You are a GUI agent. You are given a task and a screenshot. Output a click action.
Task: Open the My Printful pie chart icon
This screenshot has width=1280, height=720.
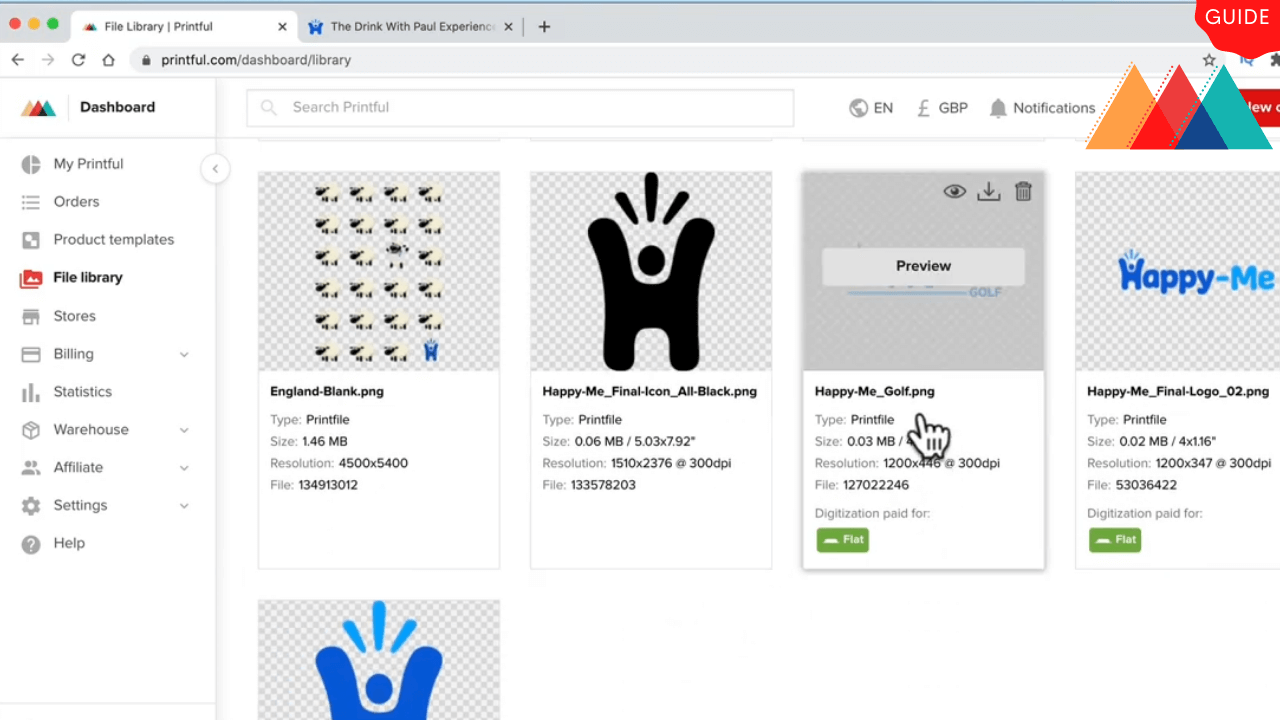[31, 164]
